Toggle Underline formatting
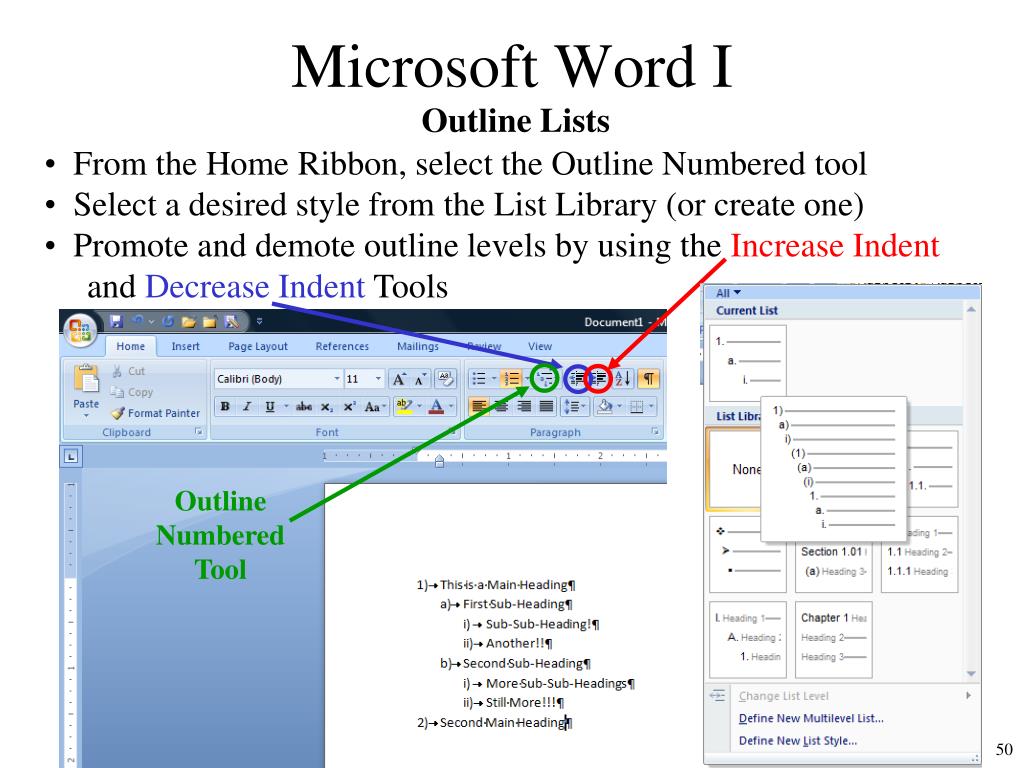 270,407
